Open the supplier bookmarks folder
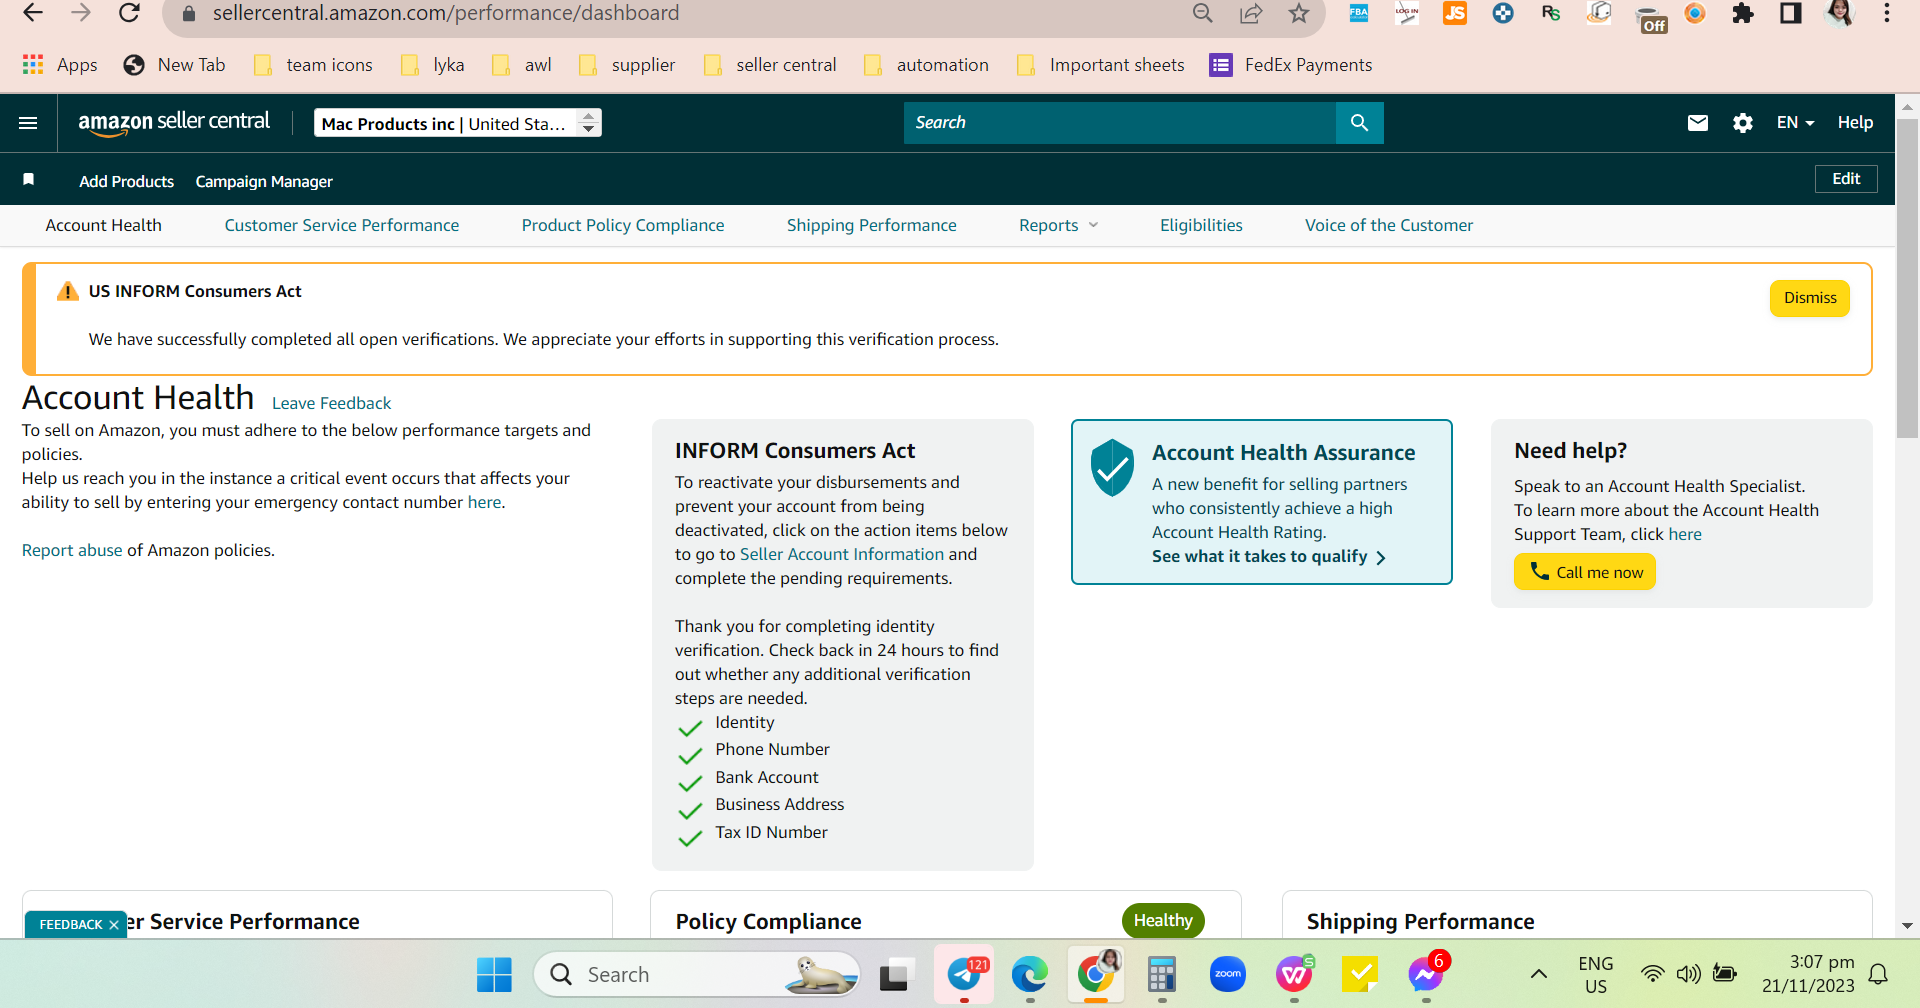Viewport: 1920px width, 1008px height. 627,65
